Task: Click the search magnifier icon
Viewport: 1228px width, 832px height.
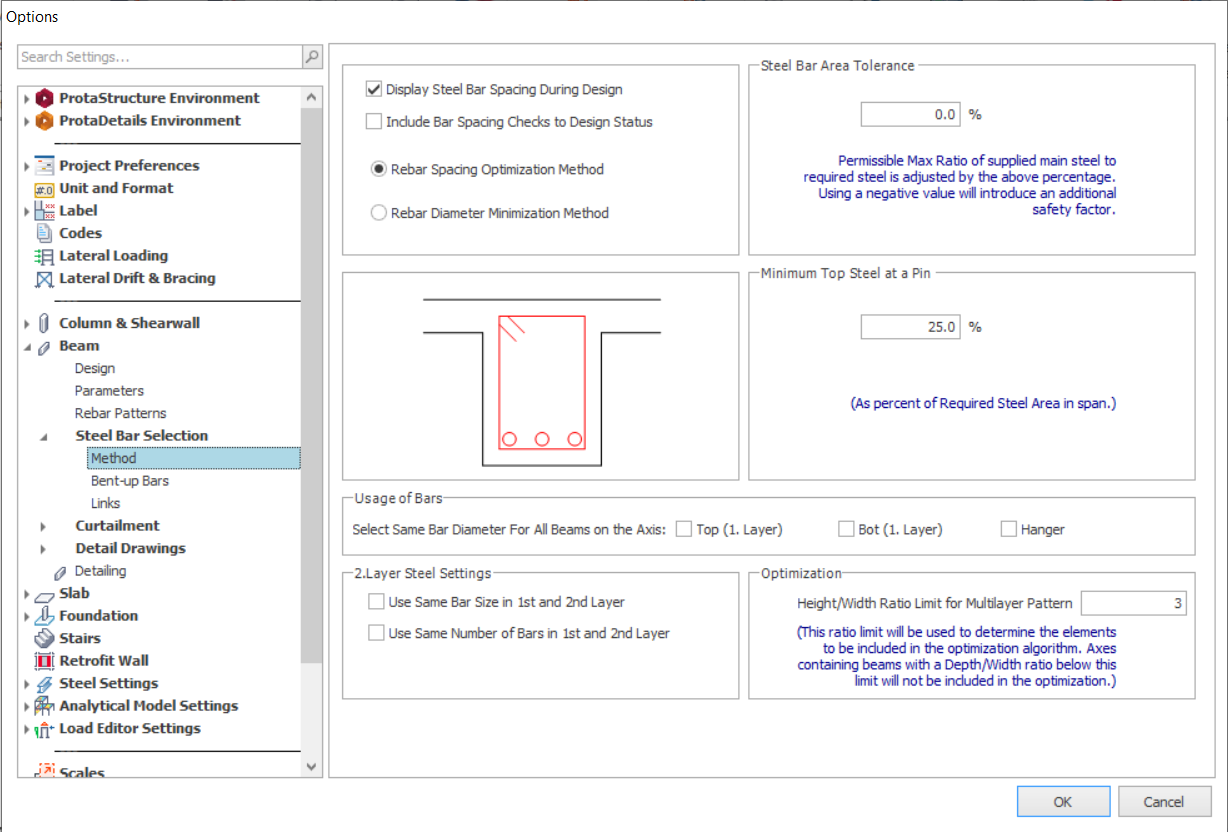Action: (x=312, y=57)
